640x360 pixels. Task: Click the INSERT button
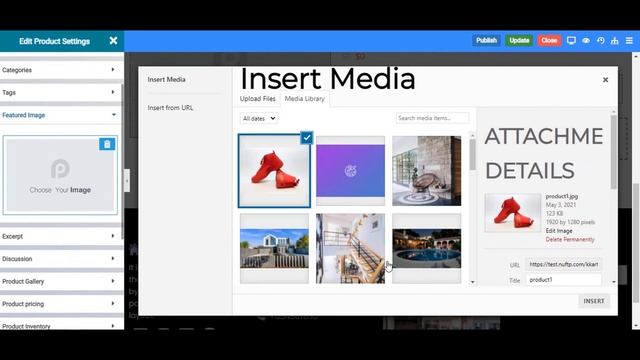(x=593, y=301)
